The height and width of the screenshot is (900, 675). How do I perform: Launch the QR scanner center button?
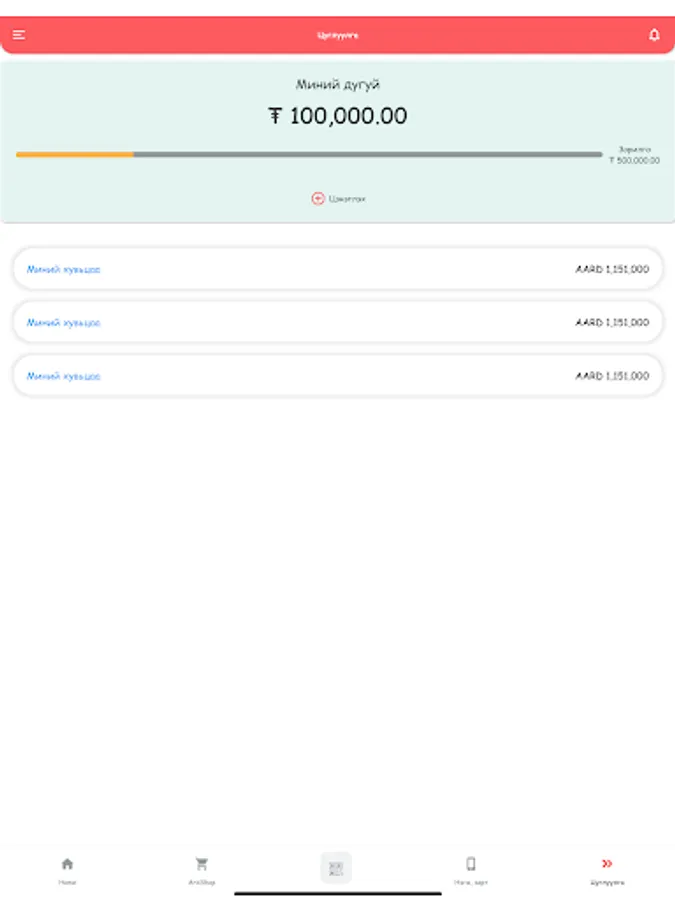pos(336,868)
